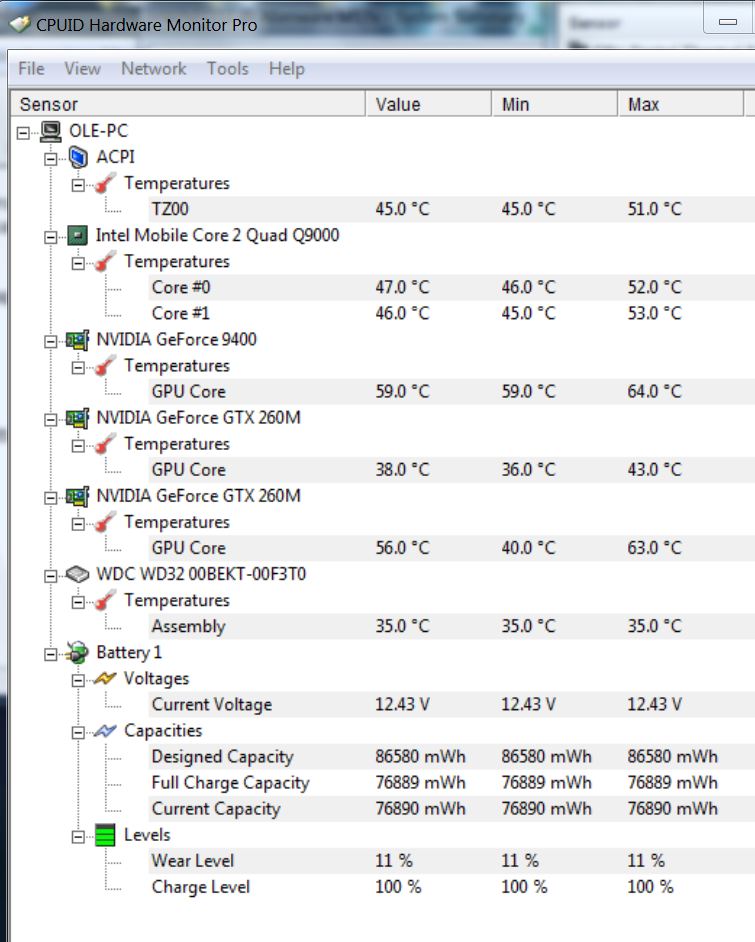Screen dimensions: 755x942
Task: Select the Current Voltage row
Action: coord(452,704)
